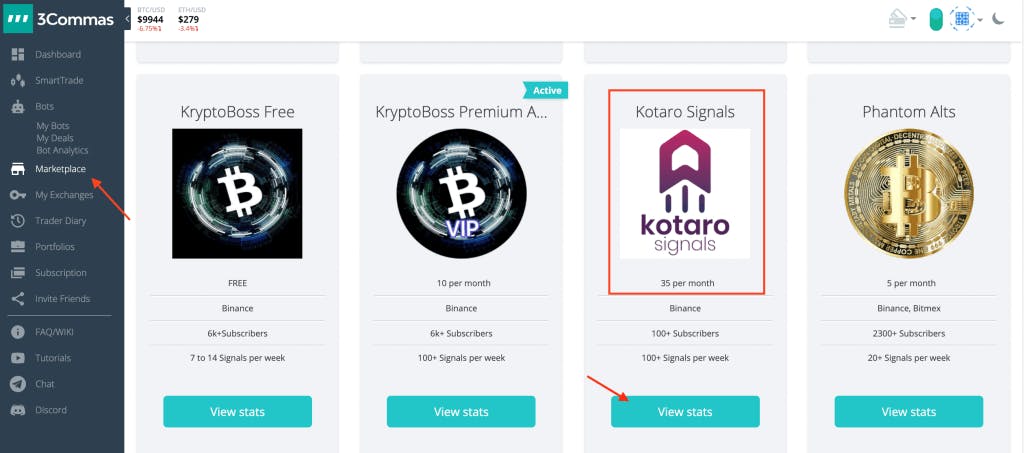View stats for KryptoBoss Free
Screen dimensions: 1024x453
click(x=237, y=411)
